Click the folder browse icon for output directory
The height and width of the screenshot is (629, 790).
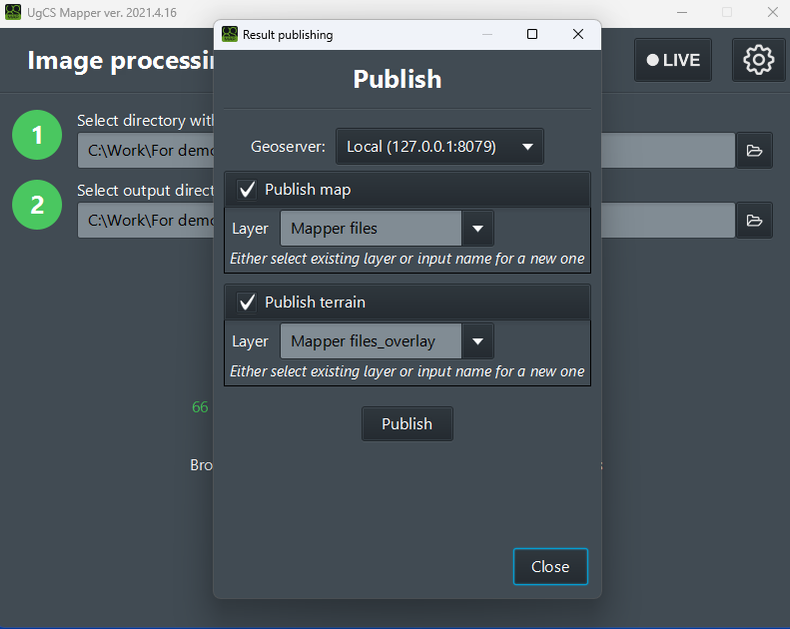754,220
